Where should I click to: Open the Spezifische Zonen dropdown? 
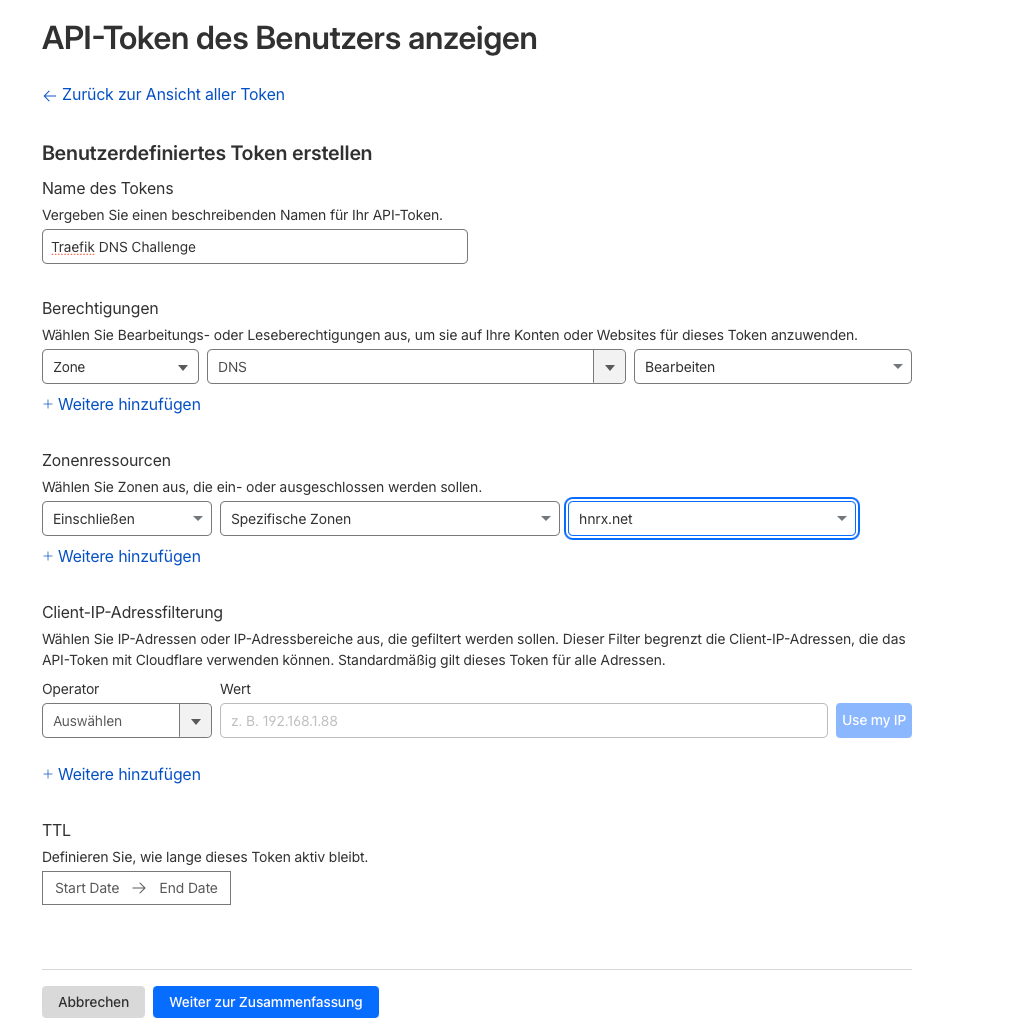(x=389, y=519)
